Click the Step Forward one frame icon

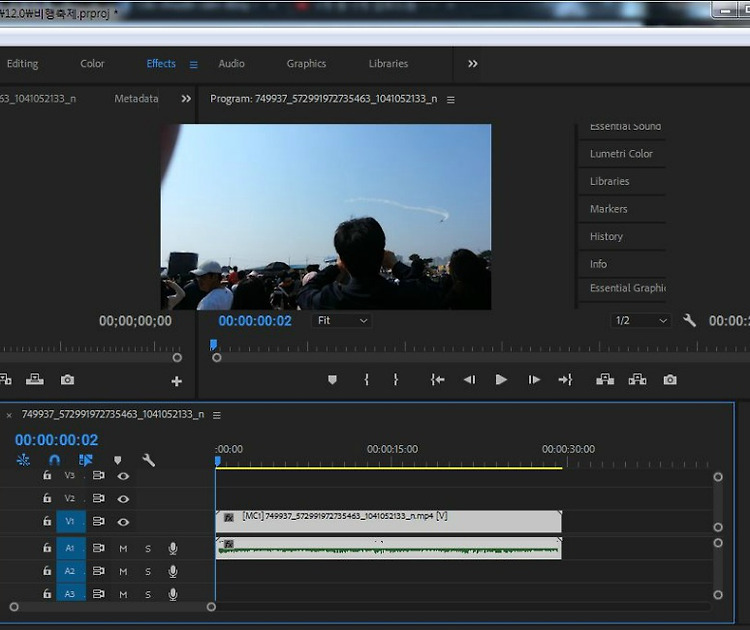[x=534, y=380]
